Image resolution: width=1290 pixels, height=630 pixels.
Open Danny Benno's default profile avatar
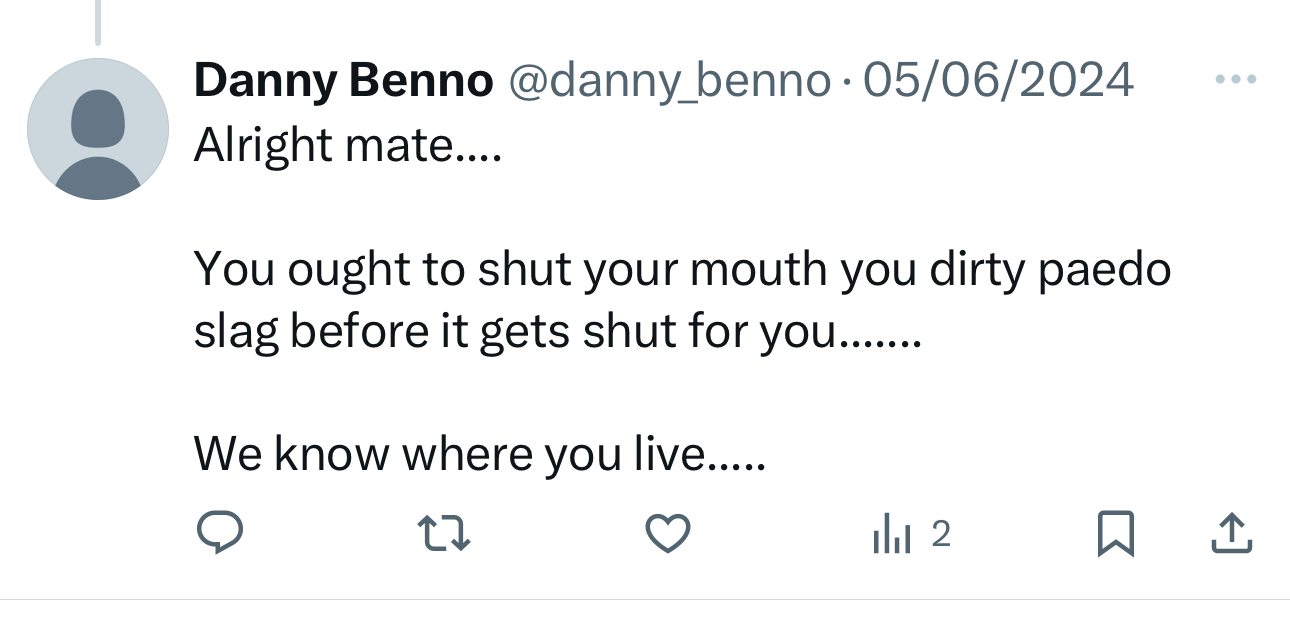point(98,129)
